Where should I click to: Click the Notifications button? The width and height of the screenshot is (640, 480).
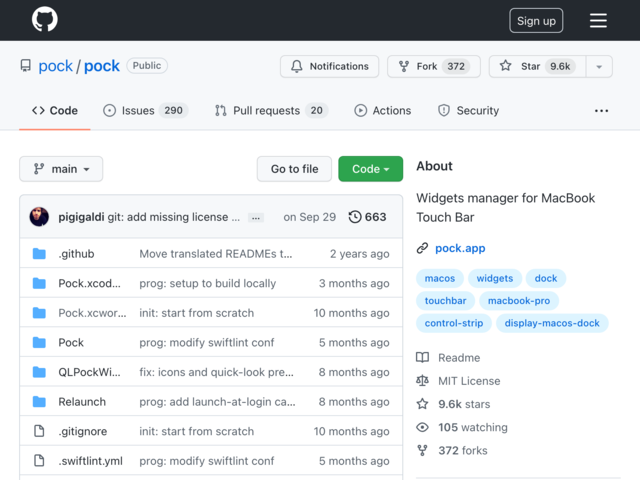tap(329, 66)
